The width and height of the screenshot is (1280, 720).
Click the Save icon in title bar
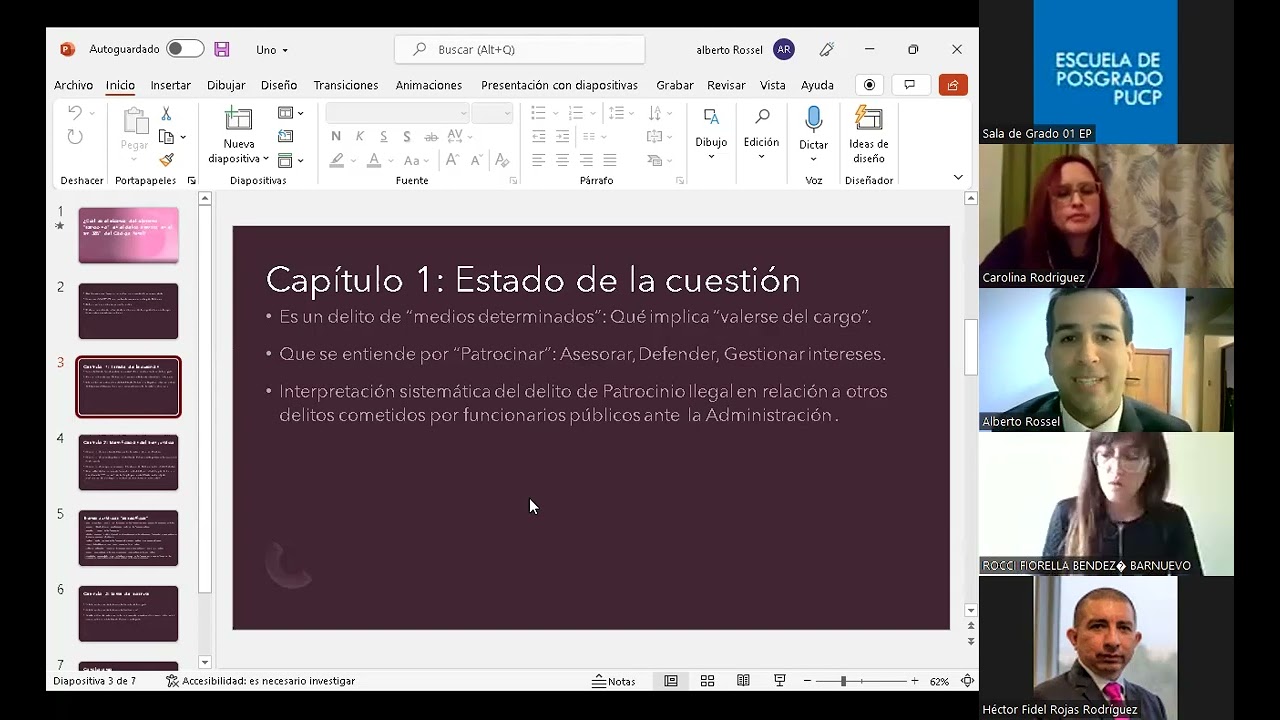coord(222,49)
